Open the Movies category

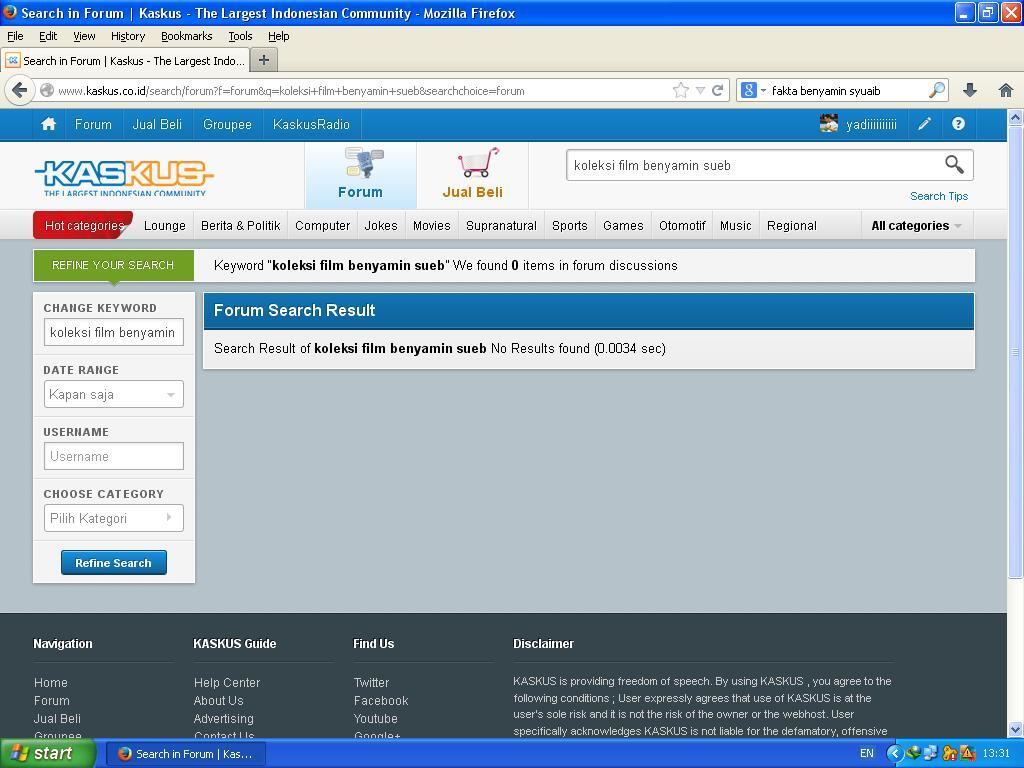tap(432, 226)
